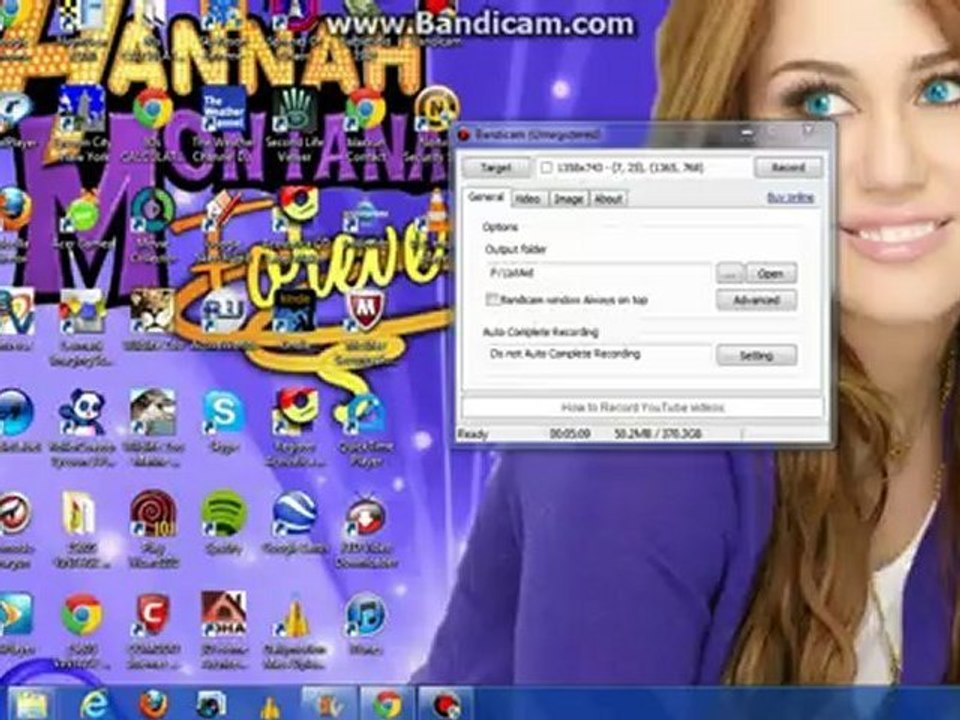This screenshot has width=960, height=720.
Task: Open the FLV video downloader desktop icon
Action: click(x=365, y=517)
